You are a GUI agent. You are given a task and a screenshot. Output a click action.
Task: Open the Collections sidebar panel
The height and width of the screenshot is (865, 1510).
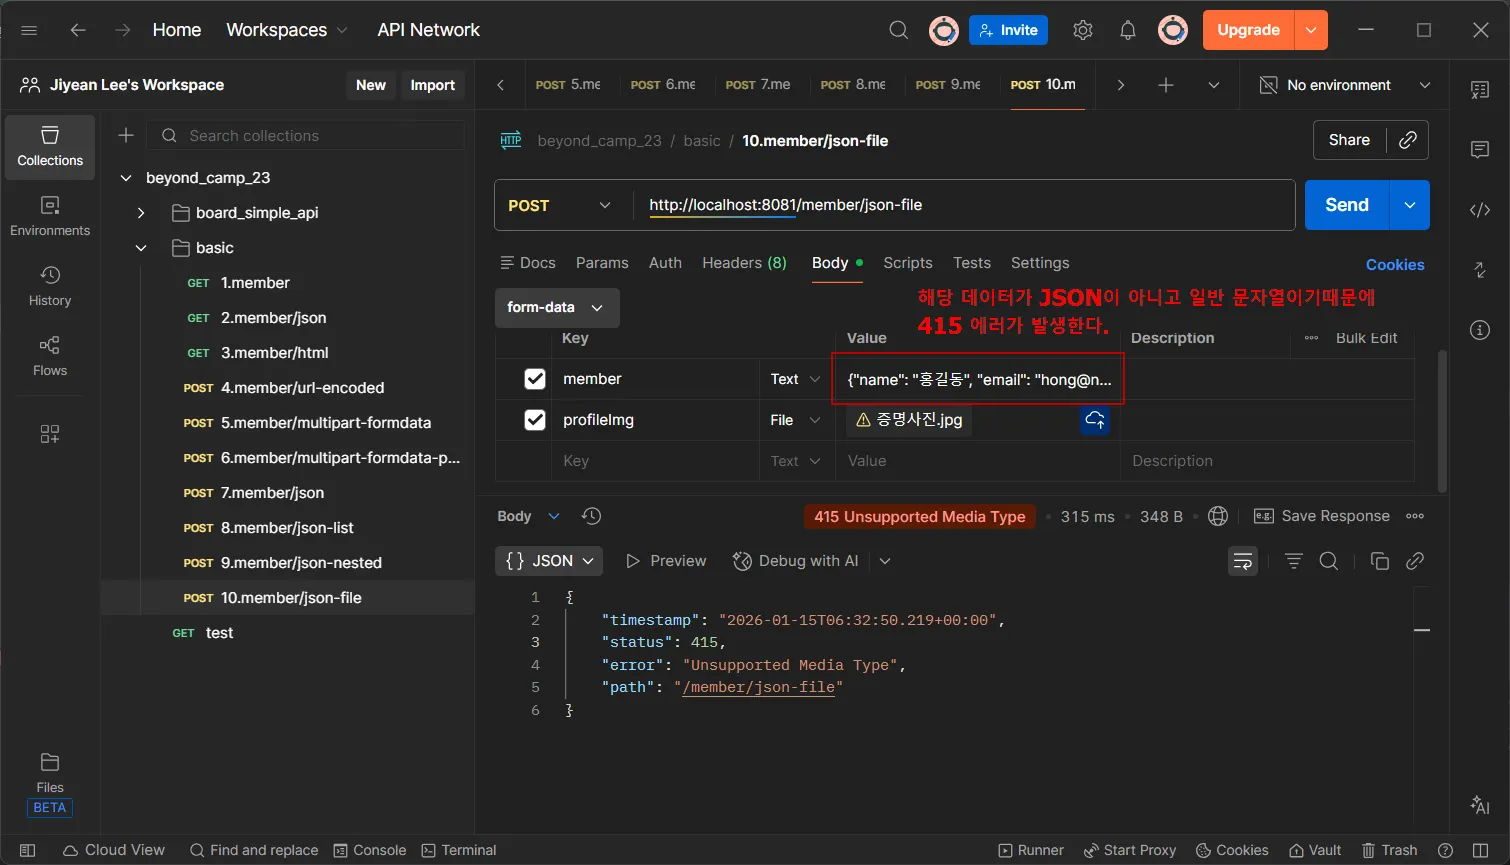(50, 146)
